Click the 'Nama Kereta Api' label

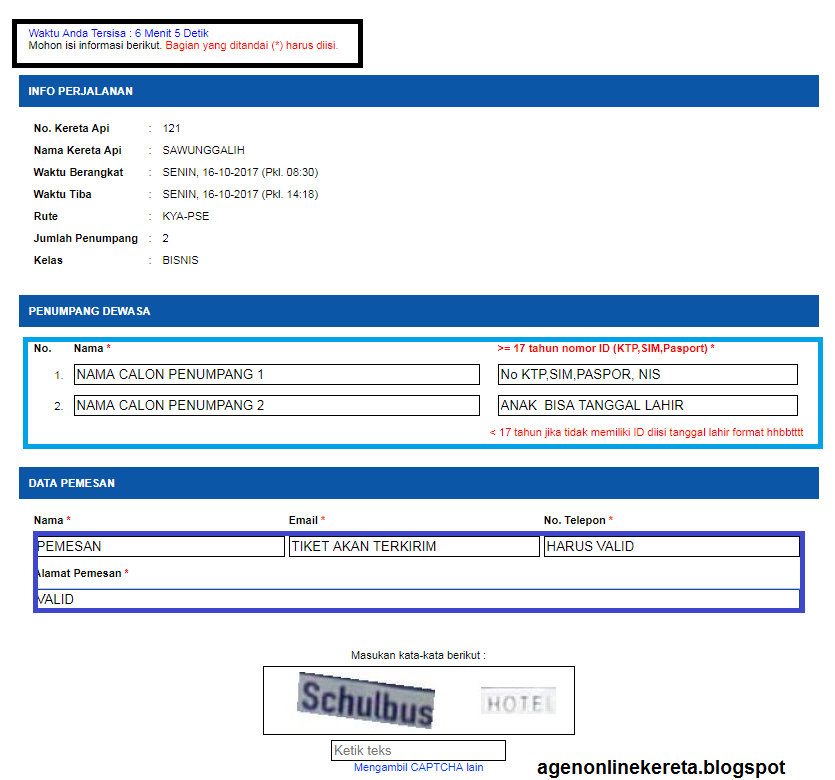78,150
